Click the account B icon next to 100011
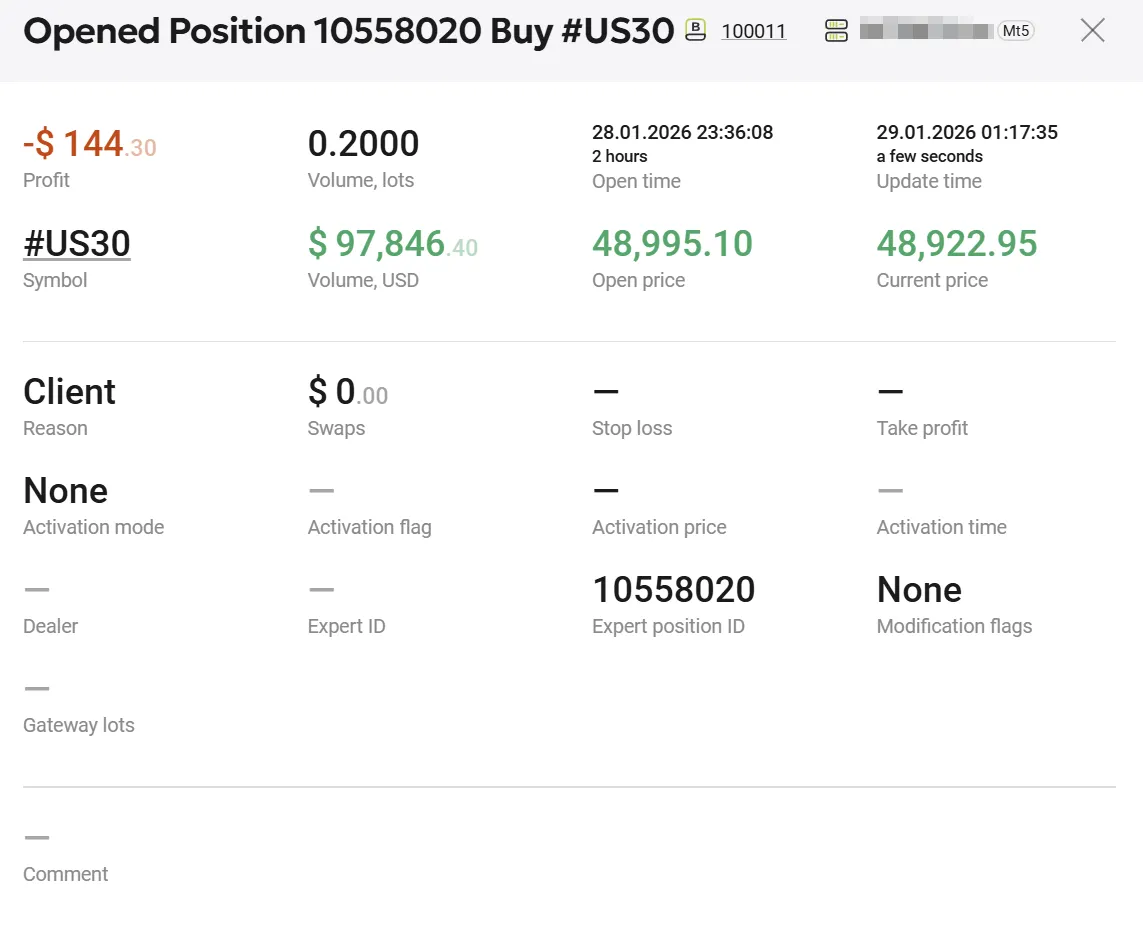The width and height of the screenshot is (1143, 940). click(x=695, y=31)
